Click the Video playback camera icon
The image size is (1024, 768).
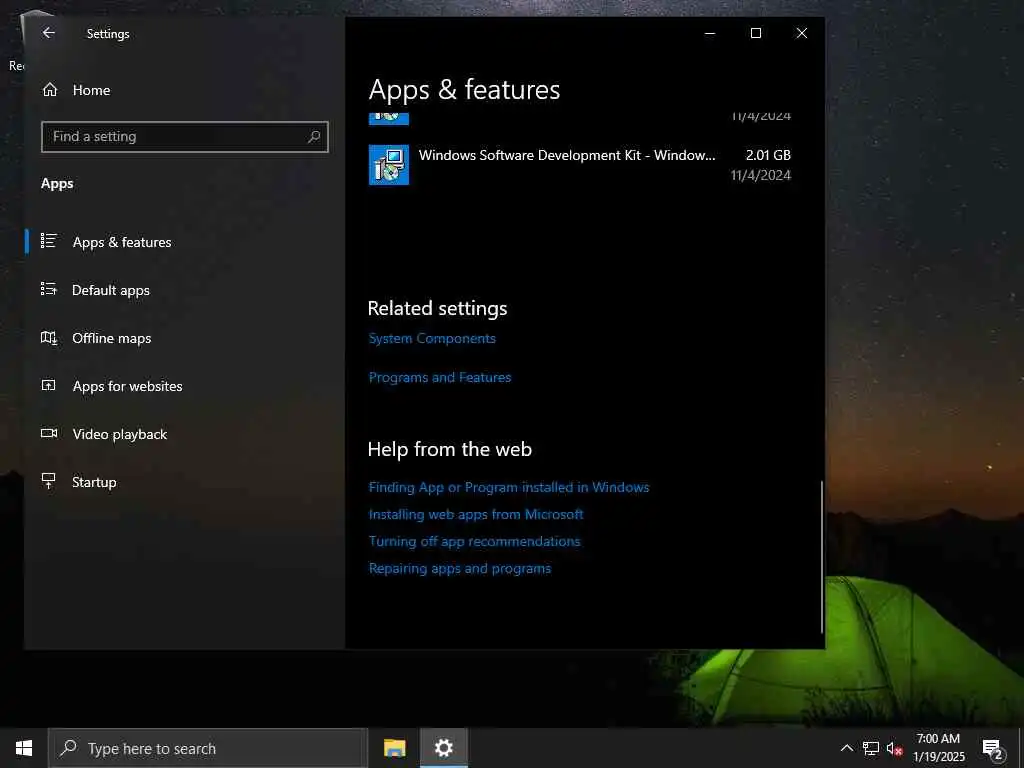49,433
